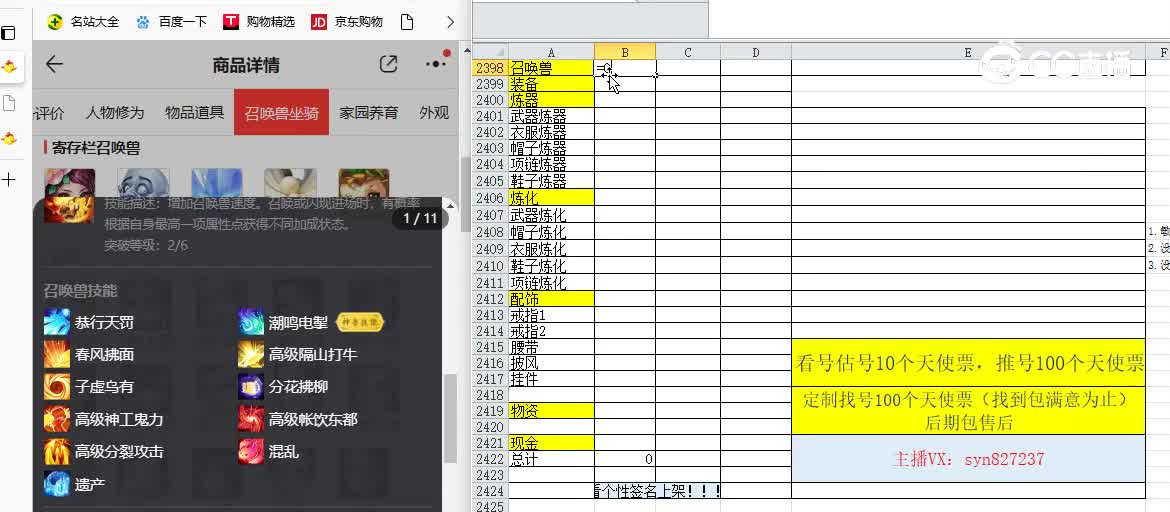Click the flaming skill icon in the description popup
Image resolution: width=1170 pixels, height=512 pixels.
tap(68, 209)
